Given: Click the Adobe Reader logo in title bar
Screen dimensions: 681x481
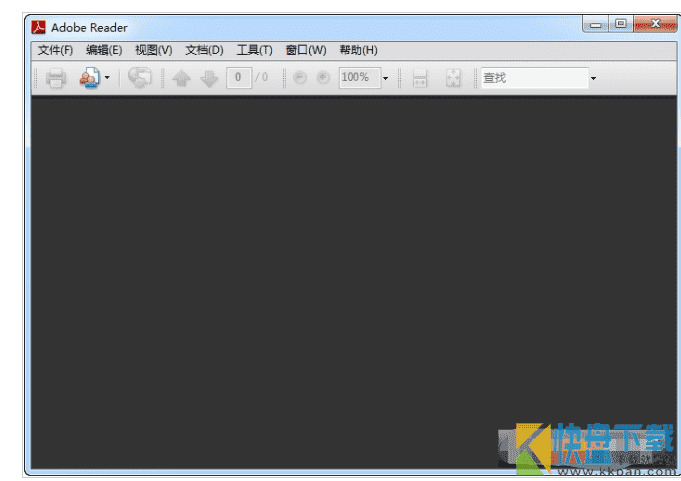Looking at the screenshot, I should (x=39, y=27).
